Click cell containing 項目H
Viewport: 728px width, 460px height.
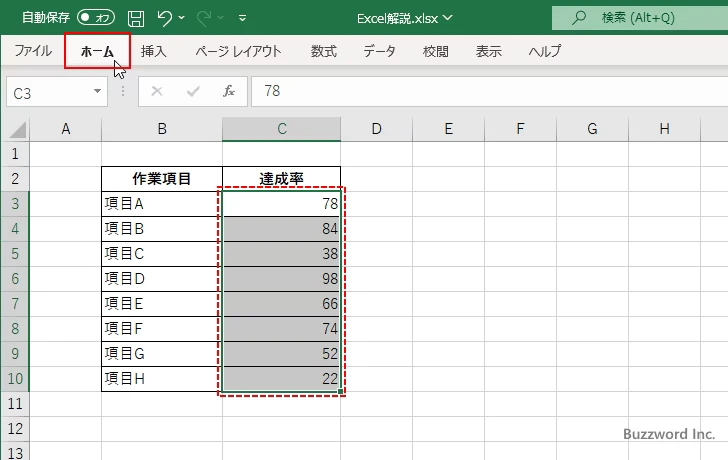tap(162, 379)
